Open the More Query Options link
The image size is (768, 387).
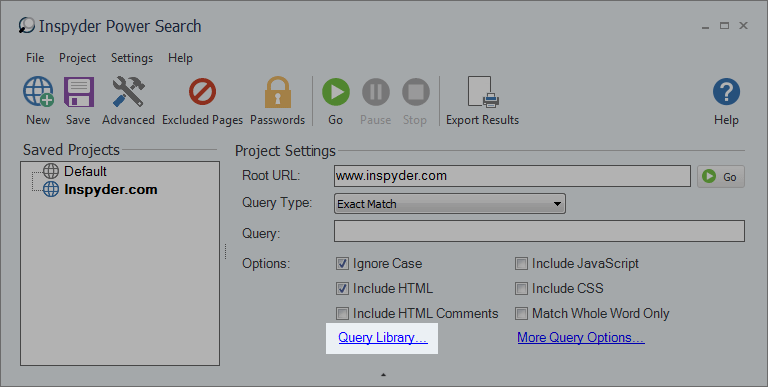point(581,338)
